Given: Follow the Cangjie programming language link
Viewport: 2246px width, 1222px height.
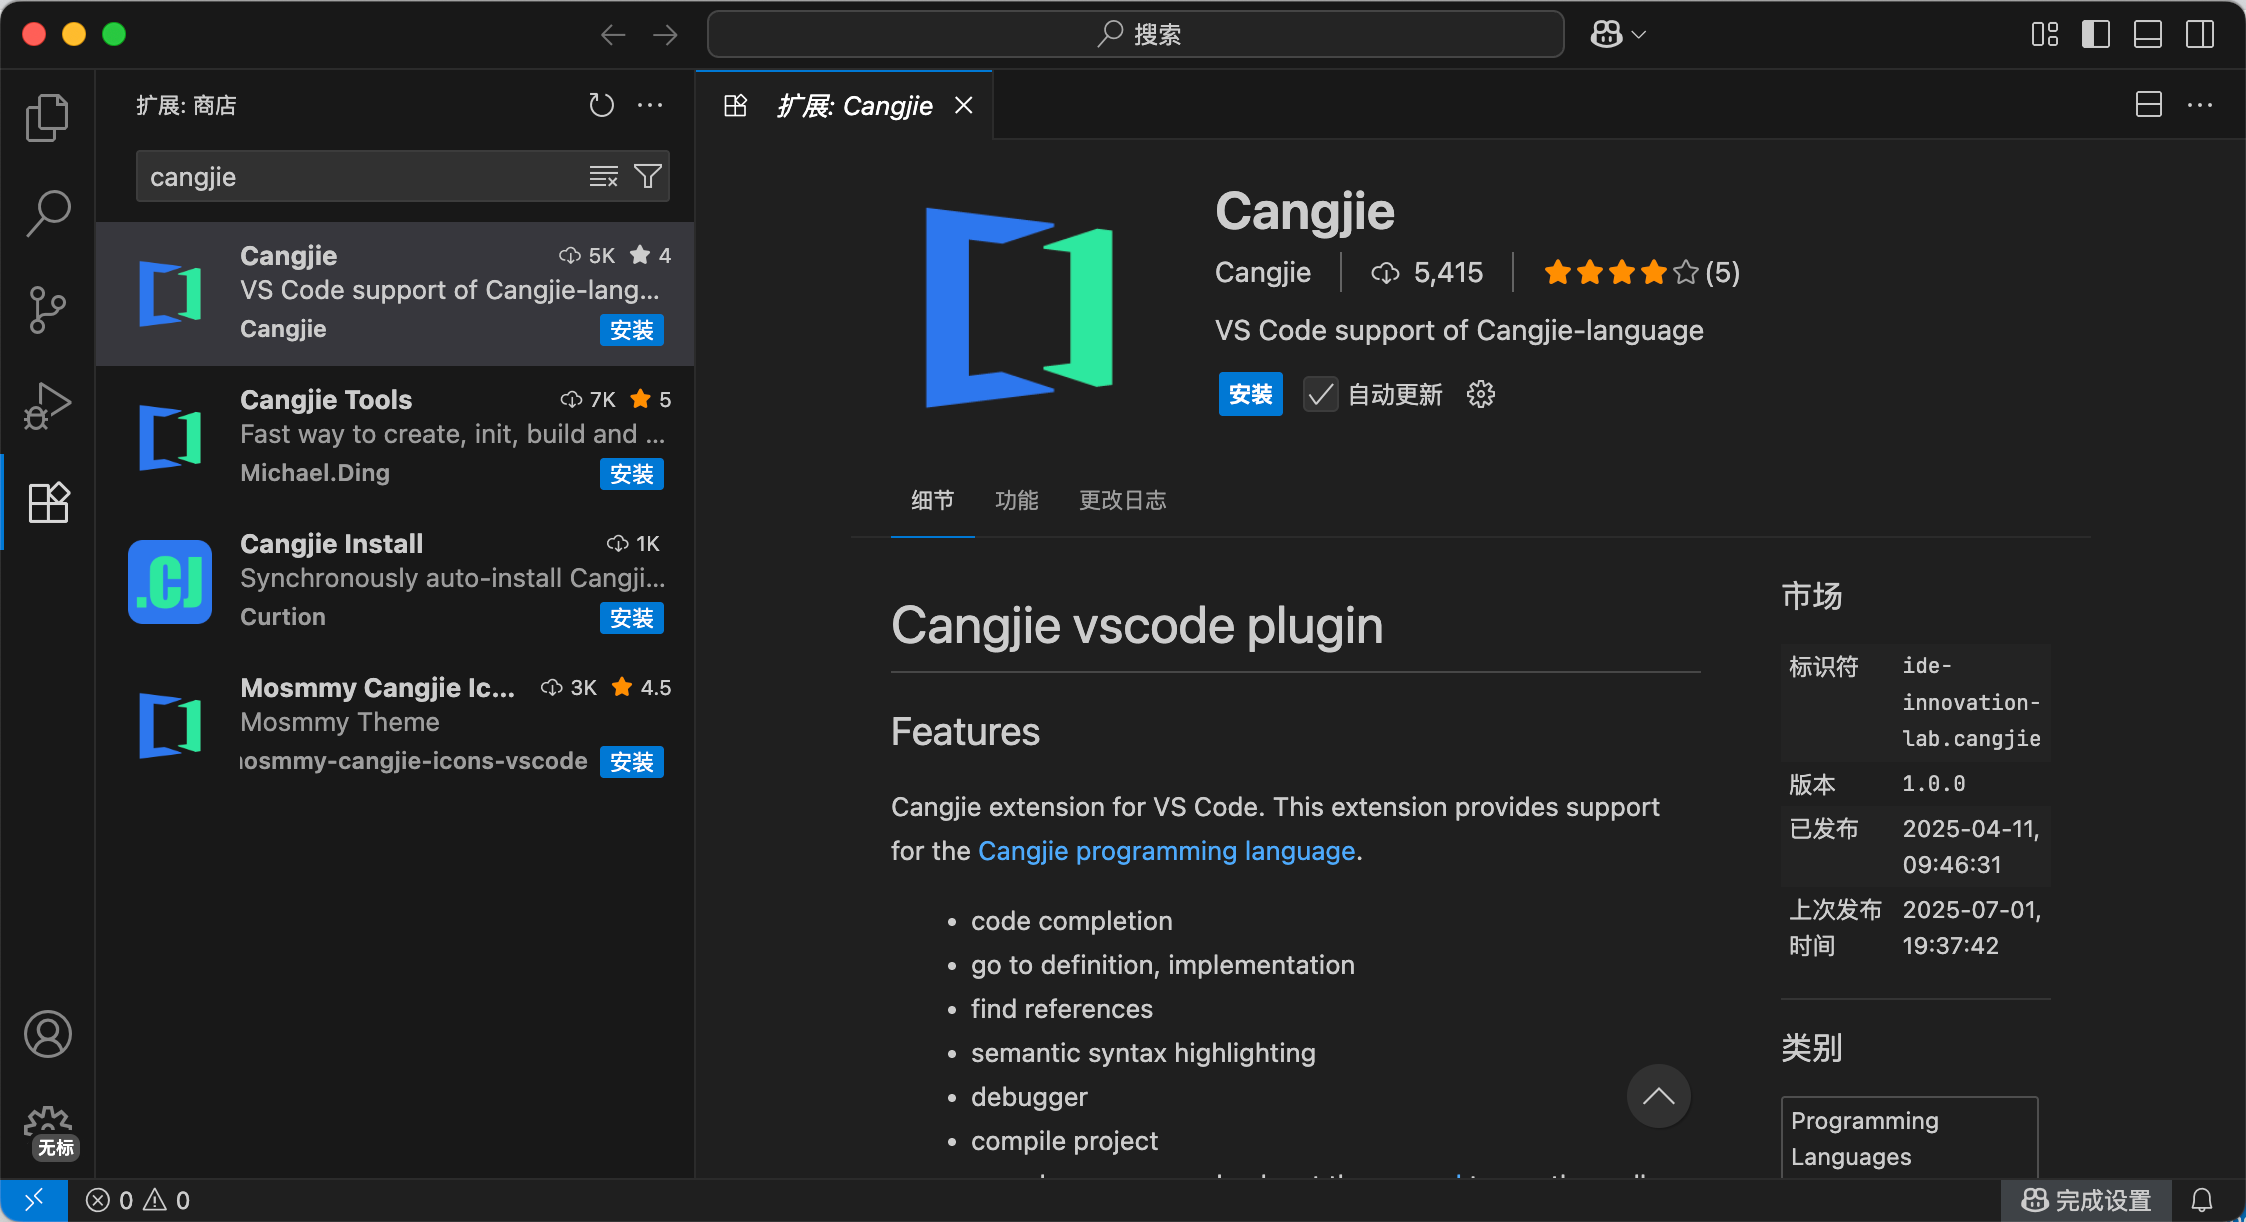Looking at the screenshot, I should pyautogui.click(x=1165, y=851).
